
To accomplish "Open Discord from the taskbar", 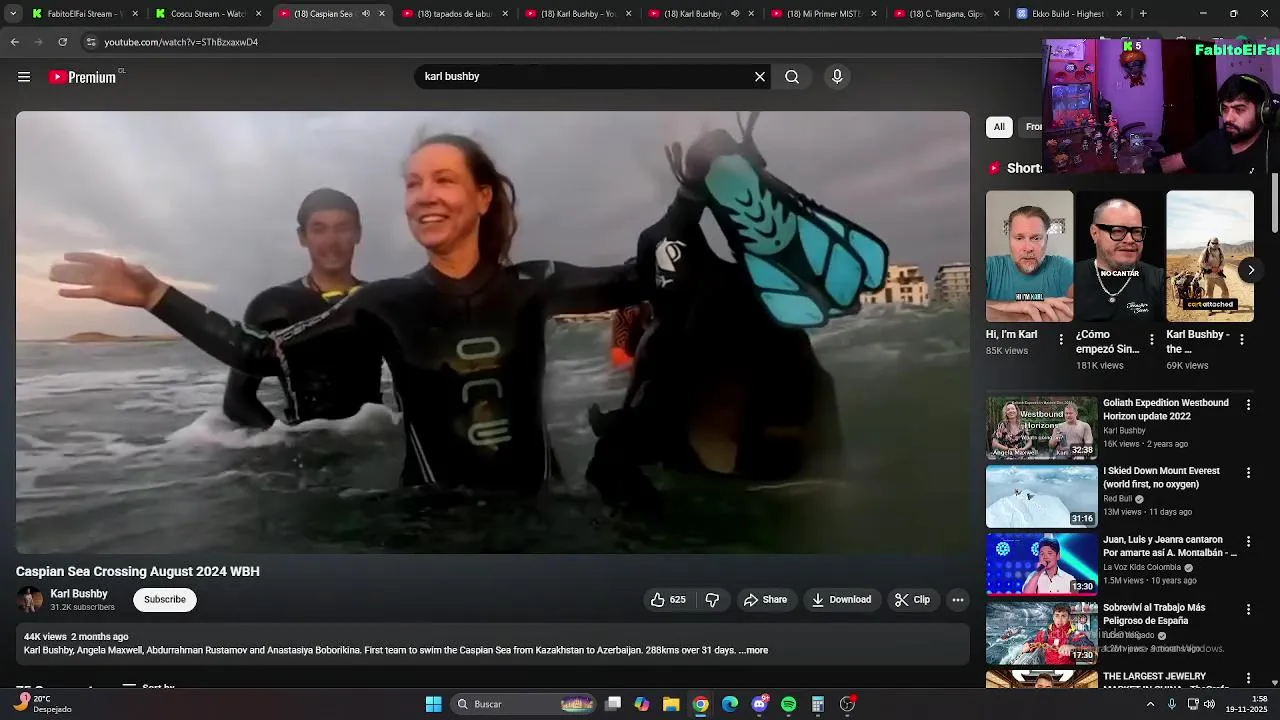I will click(759, 704).
